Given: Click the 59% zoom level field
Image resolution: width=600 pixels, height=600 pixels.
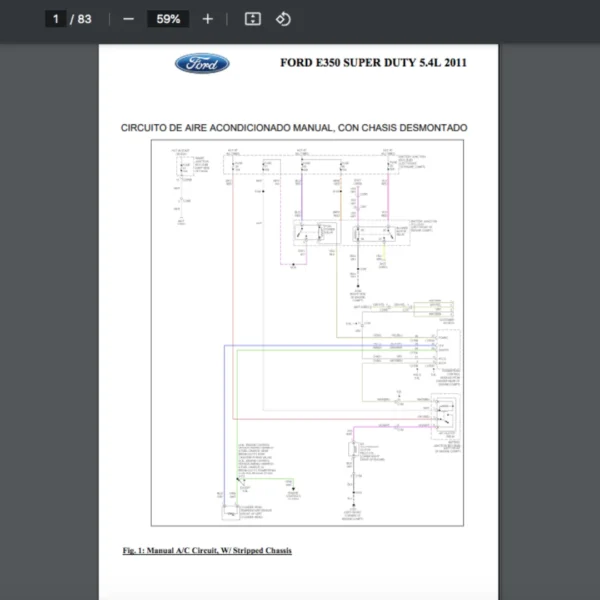Looking at the screenshot, I should (x=168, y=19).
